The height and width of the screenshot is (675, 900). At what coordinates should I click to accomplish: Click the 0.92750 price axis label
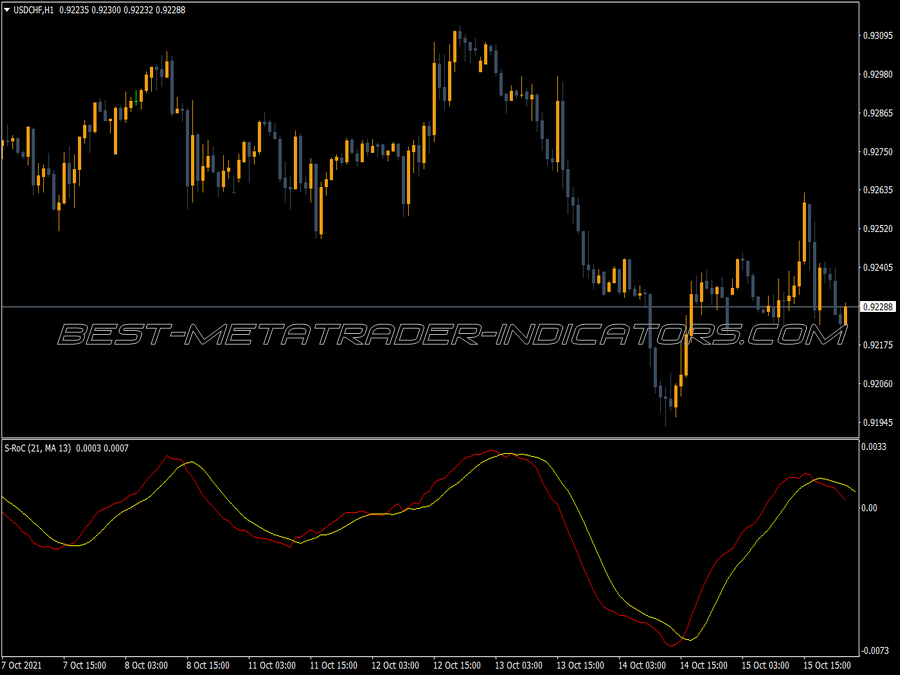878,152
